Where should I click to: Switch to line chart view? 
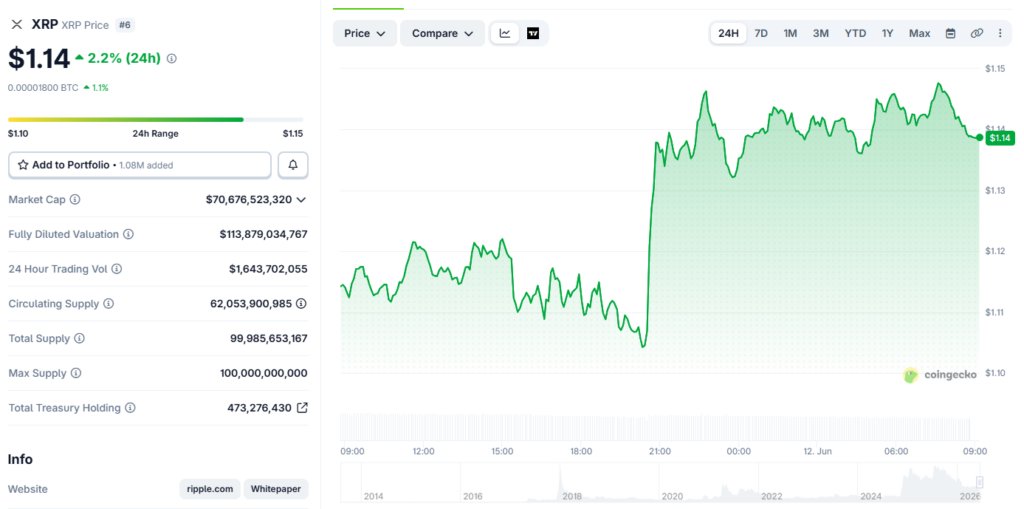click(505, 33)
